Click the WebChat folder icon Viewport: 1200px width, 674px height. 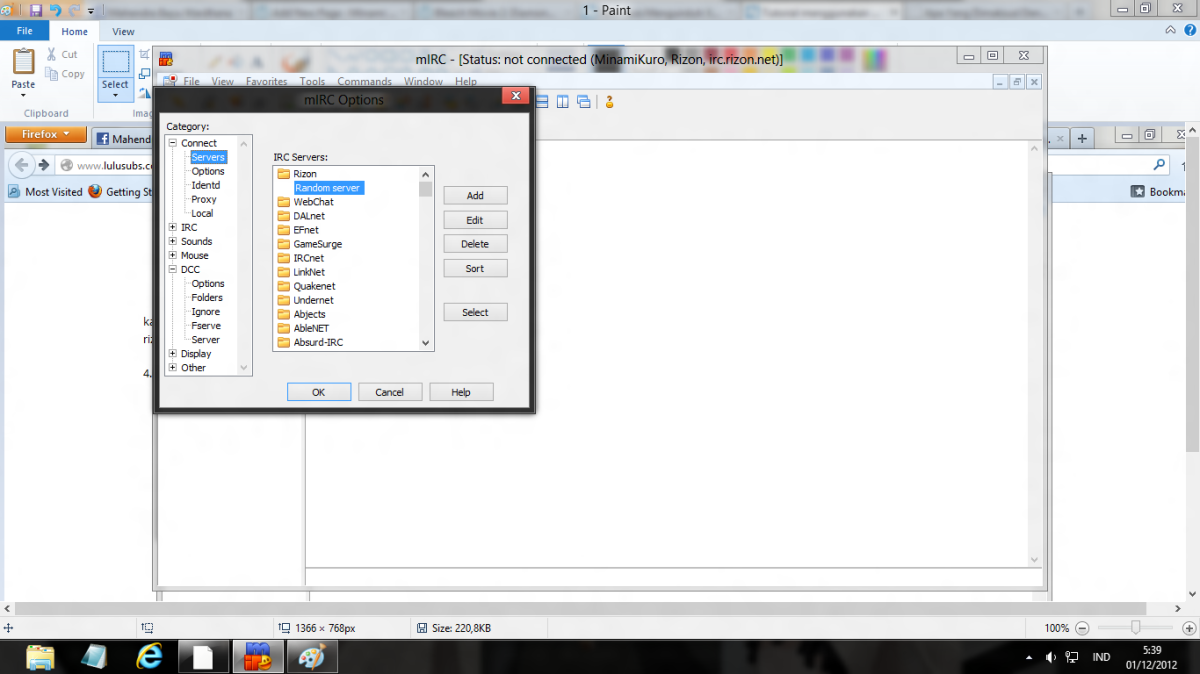click(x=284, y=202)
